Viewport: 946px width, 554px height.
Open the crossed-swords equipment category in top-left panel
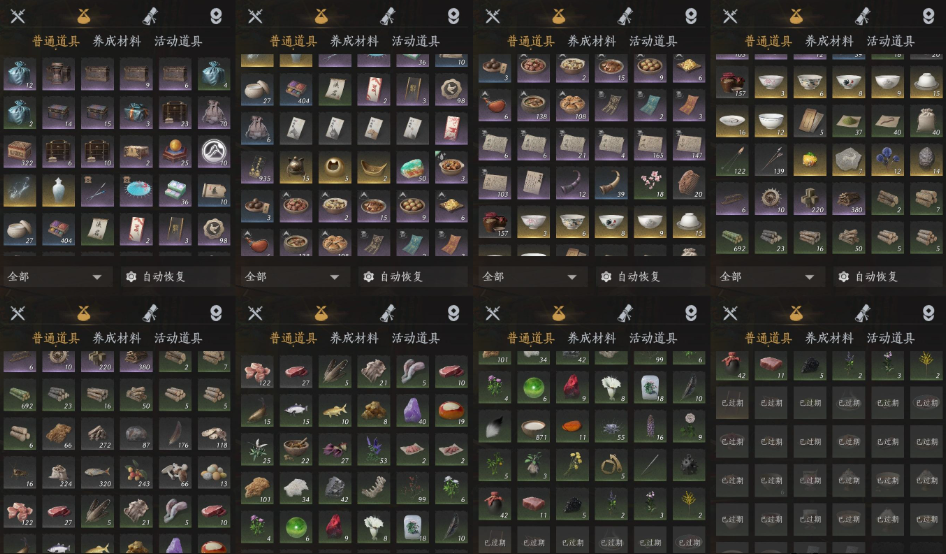17,16
